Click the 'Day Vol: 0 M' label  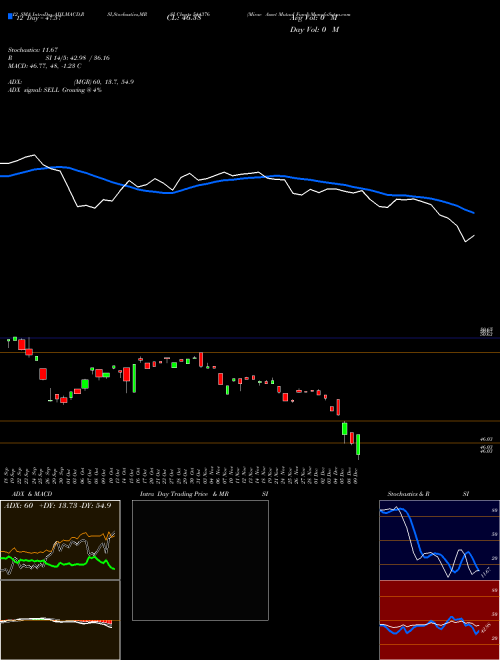(x=314, y=29)
